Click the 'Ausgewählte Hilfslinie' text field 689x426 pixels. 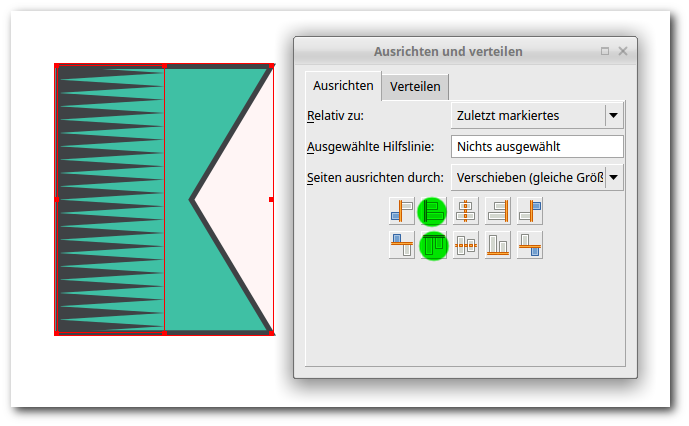coord(537,147)
